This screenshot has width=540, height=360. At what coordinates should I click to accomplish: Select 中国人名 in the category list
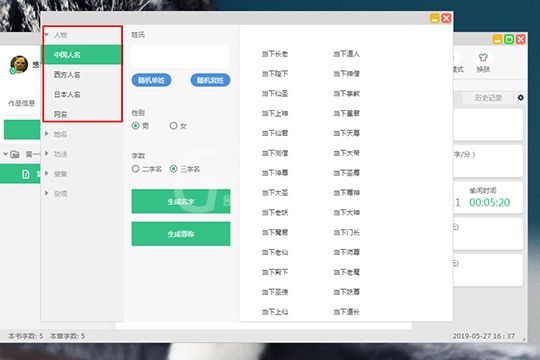coord(82,55)
